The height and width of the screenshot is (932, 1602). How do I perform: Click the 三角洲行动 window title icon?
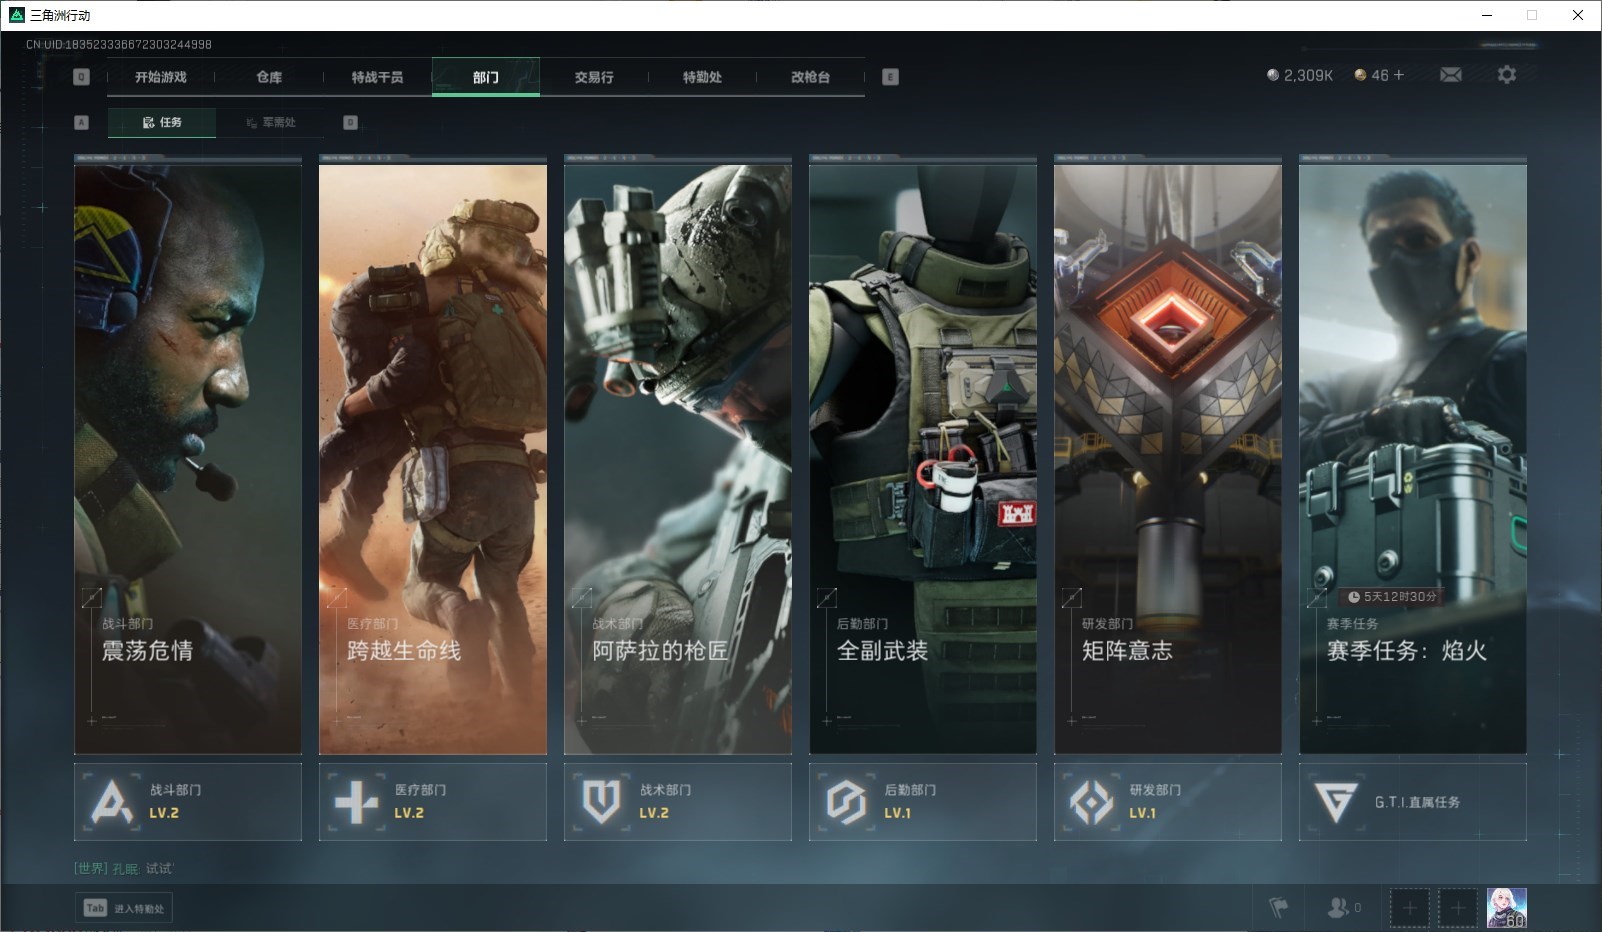click(16, 15)
